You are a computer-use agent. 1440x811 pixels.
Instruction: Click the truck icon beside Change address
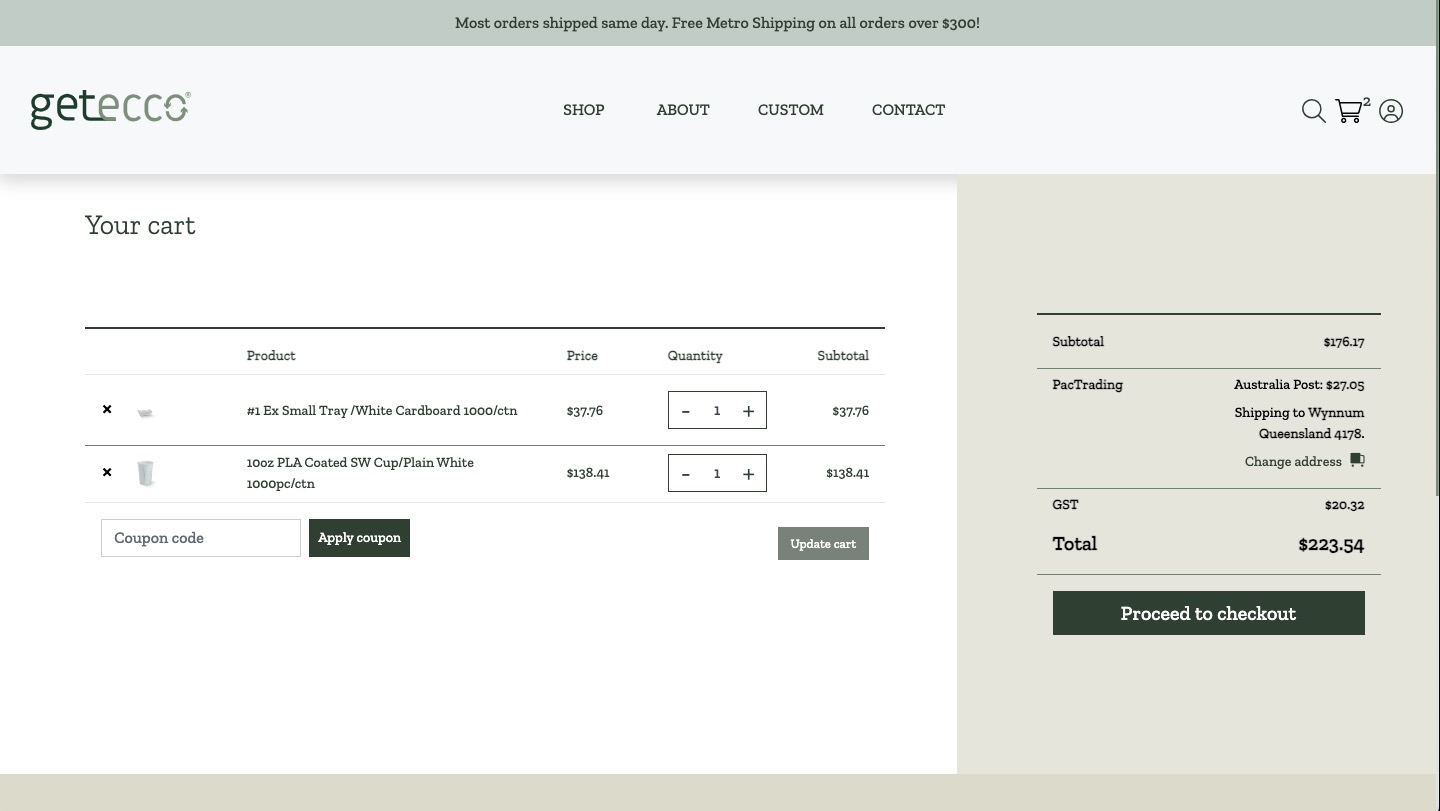(1357, 460)
